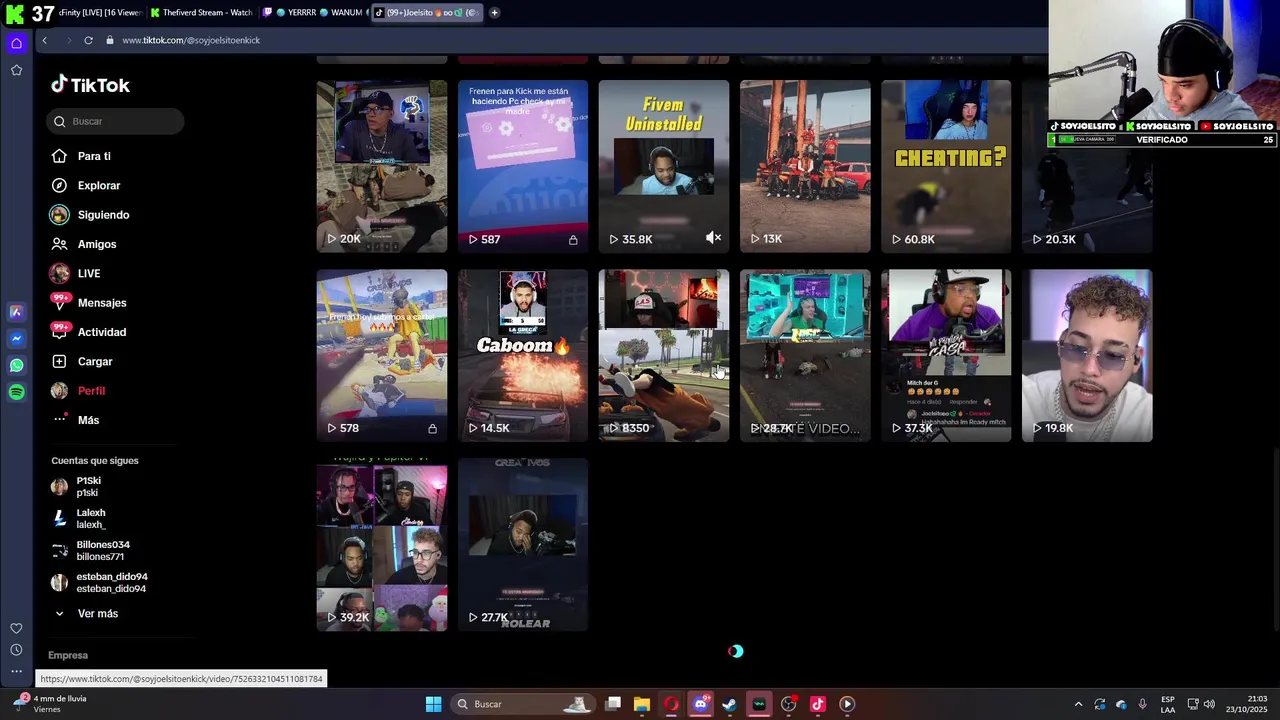Click the taskbar Buscar search box
This screenshot has height=720, width=1280.
[x=521, y=704]
